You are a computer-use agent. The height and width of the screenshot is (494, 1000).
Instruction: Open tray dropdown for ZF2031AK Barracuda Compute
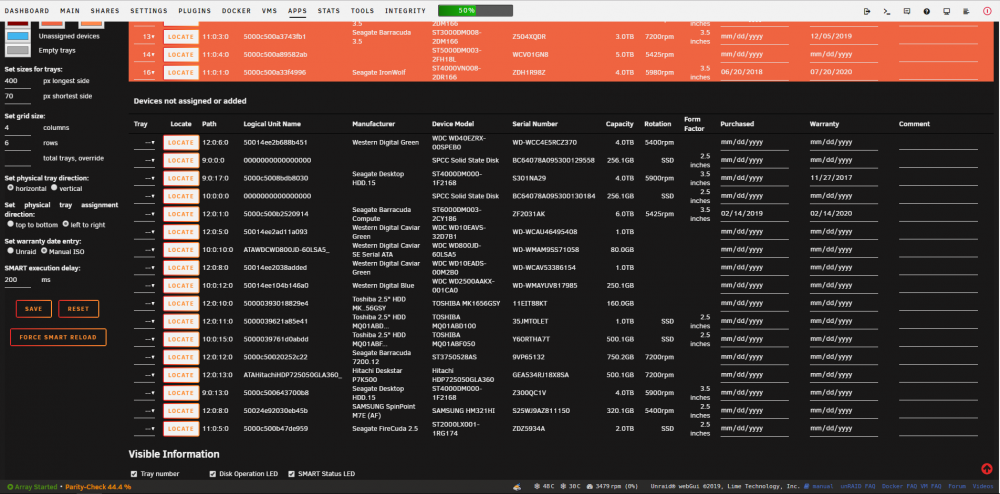(x=145, y=214)
